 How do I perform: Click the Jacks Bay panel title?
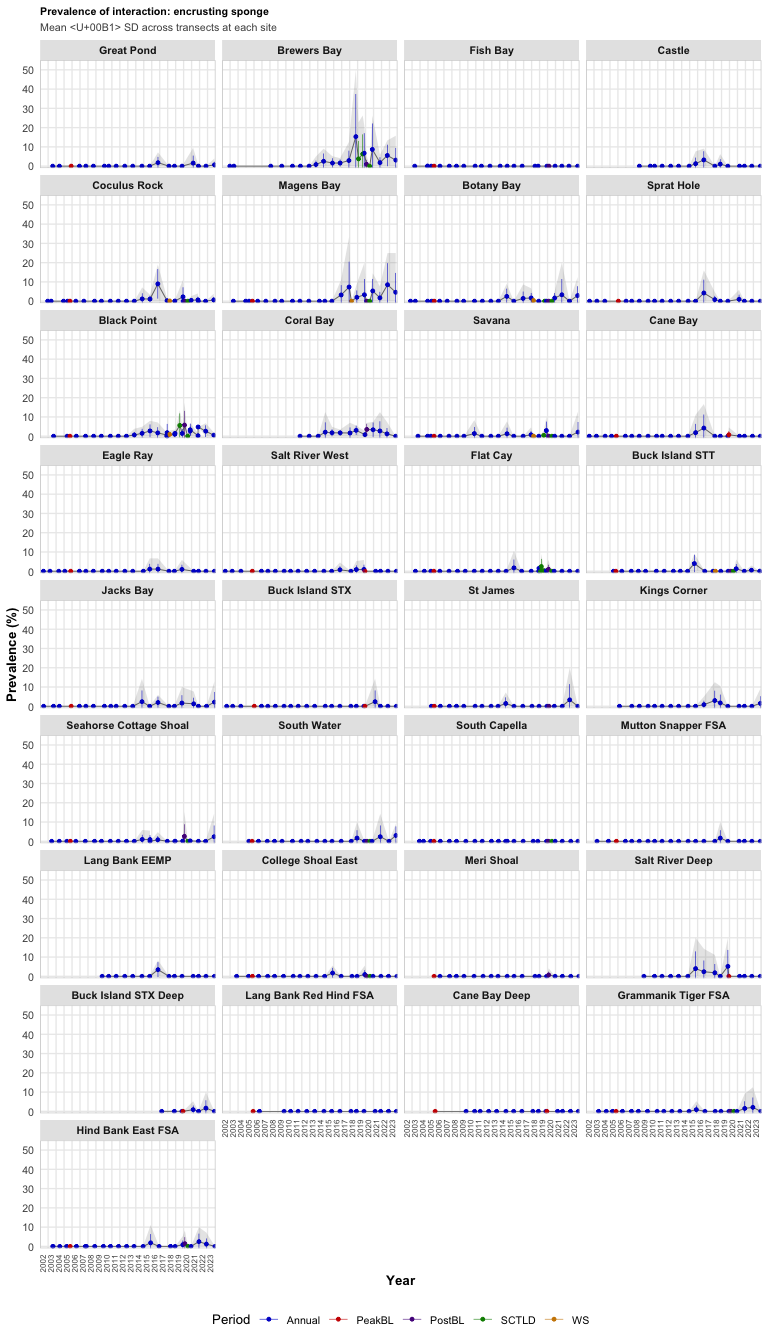tap(128, 590)
